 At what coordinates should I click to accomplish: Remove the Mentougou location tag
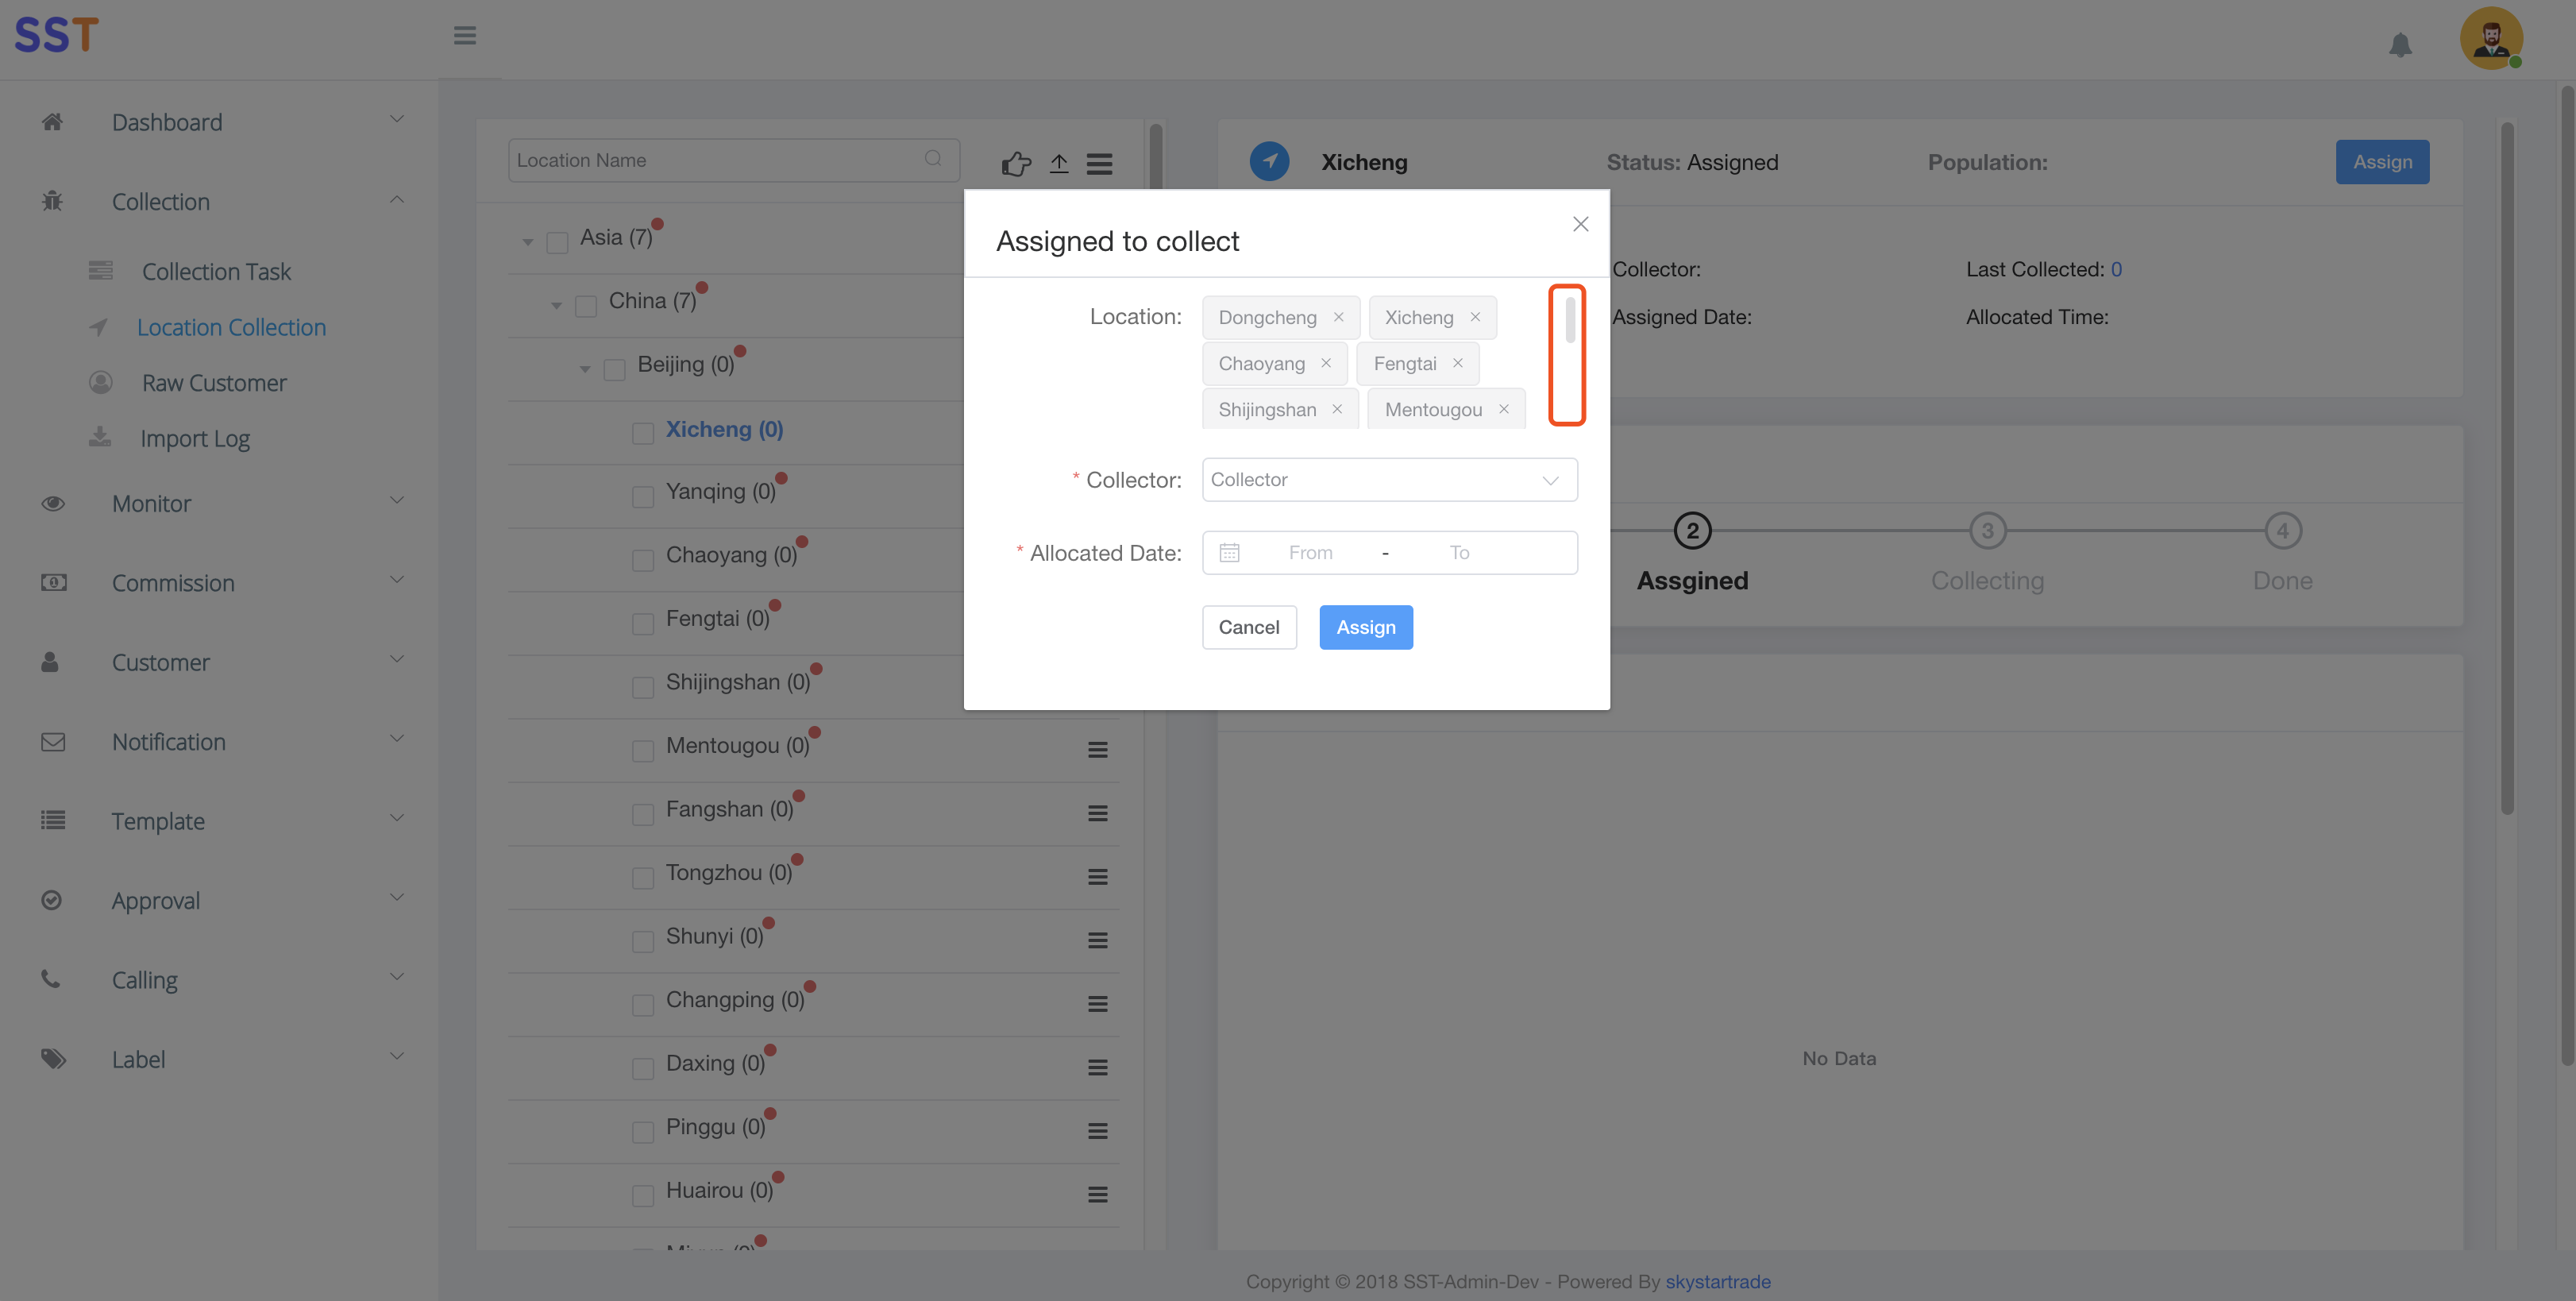coord(1503,409)
